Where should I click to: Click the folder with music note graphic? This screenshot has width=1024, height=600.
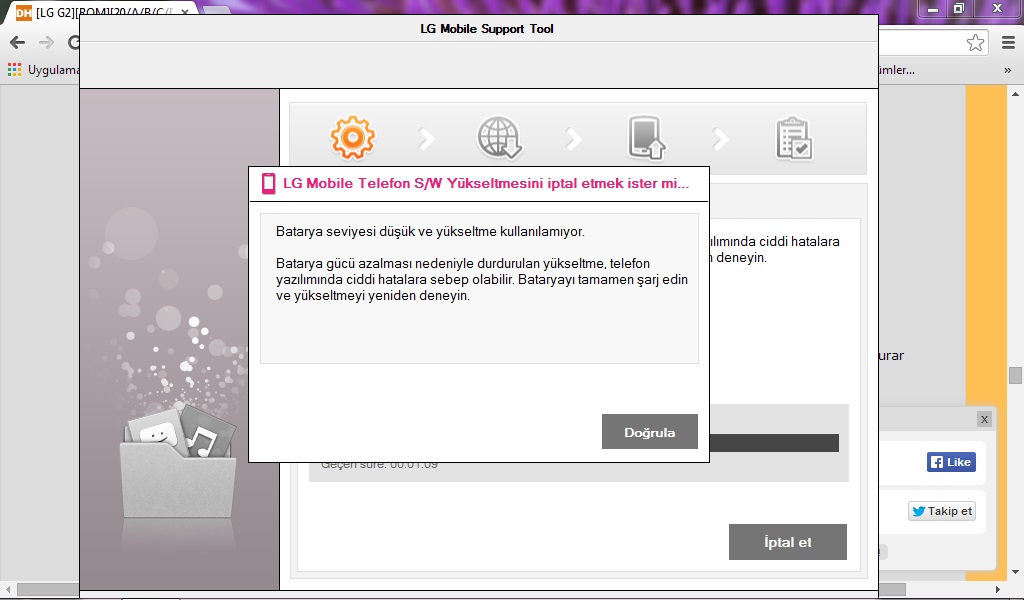178,460
